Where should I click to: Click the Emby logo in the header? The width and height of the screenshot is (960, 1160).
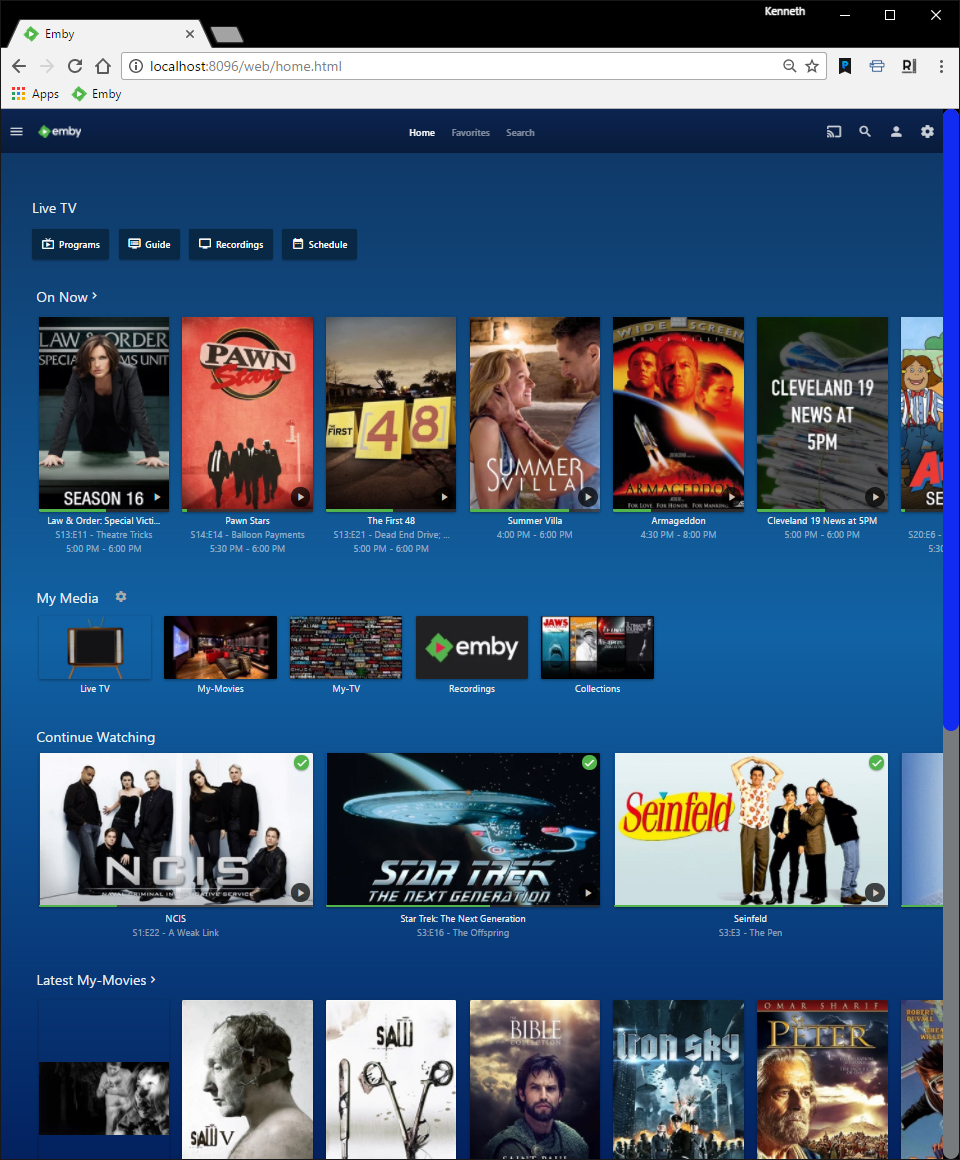click(x=60, y=132)
